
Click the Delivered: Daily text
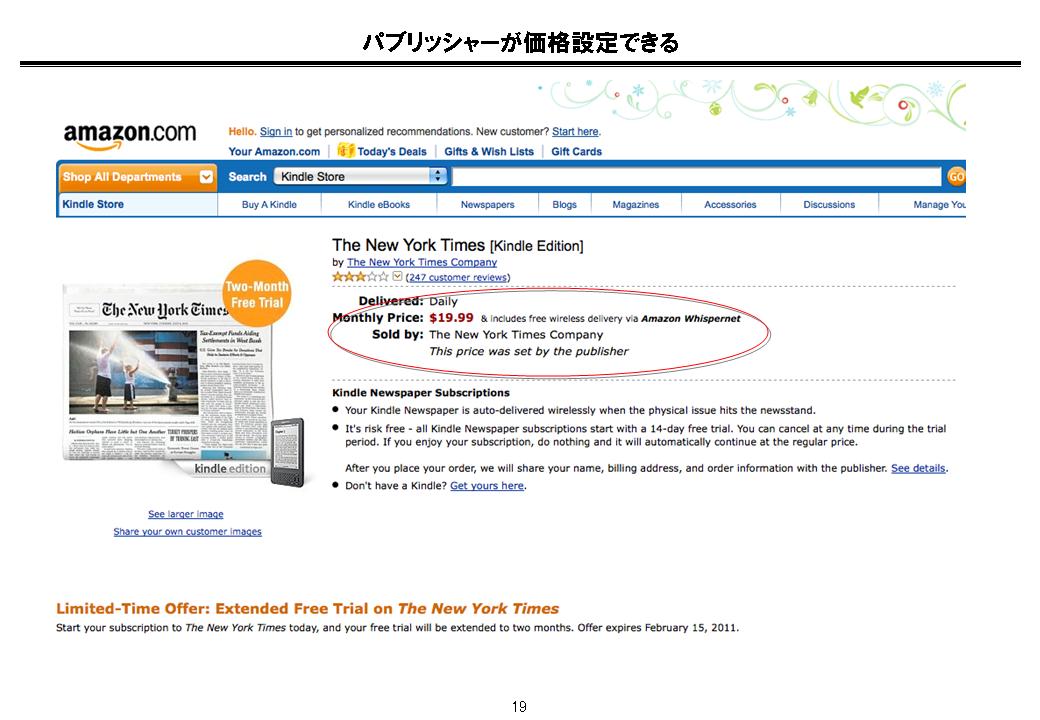[408, 301]
